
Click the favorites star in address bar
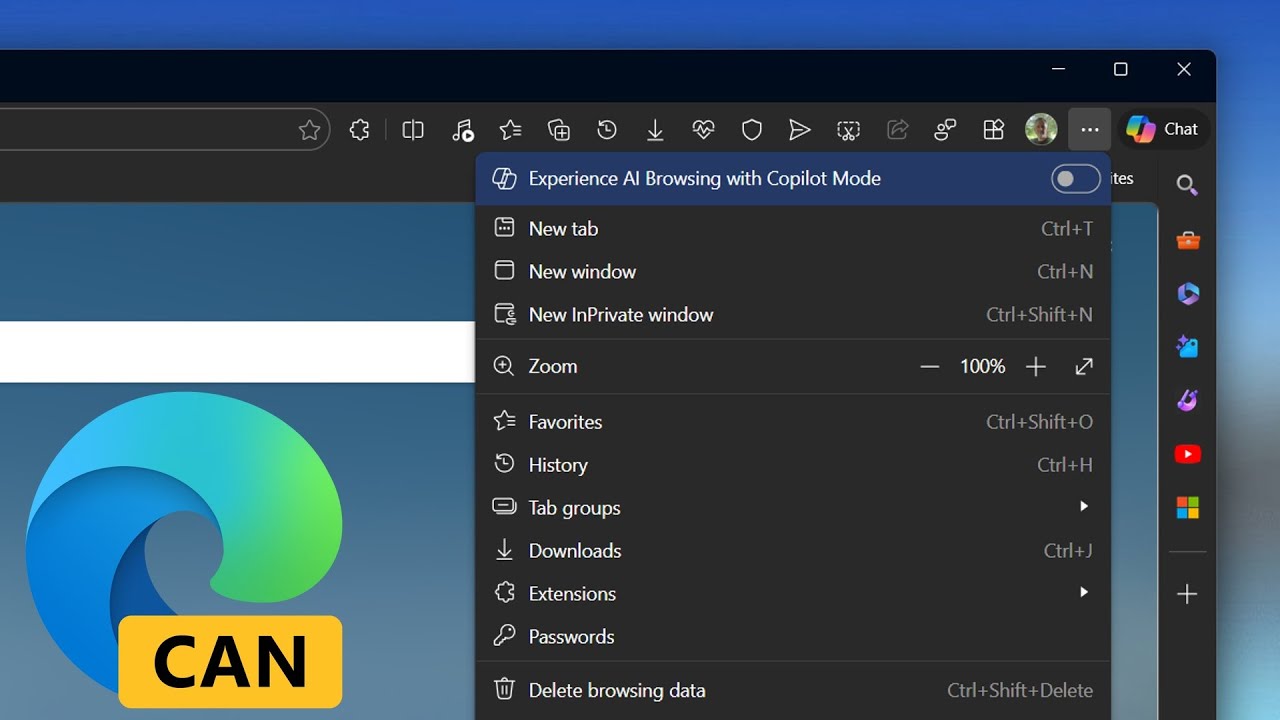point(310,130)
